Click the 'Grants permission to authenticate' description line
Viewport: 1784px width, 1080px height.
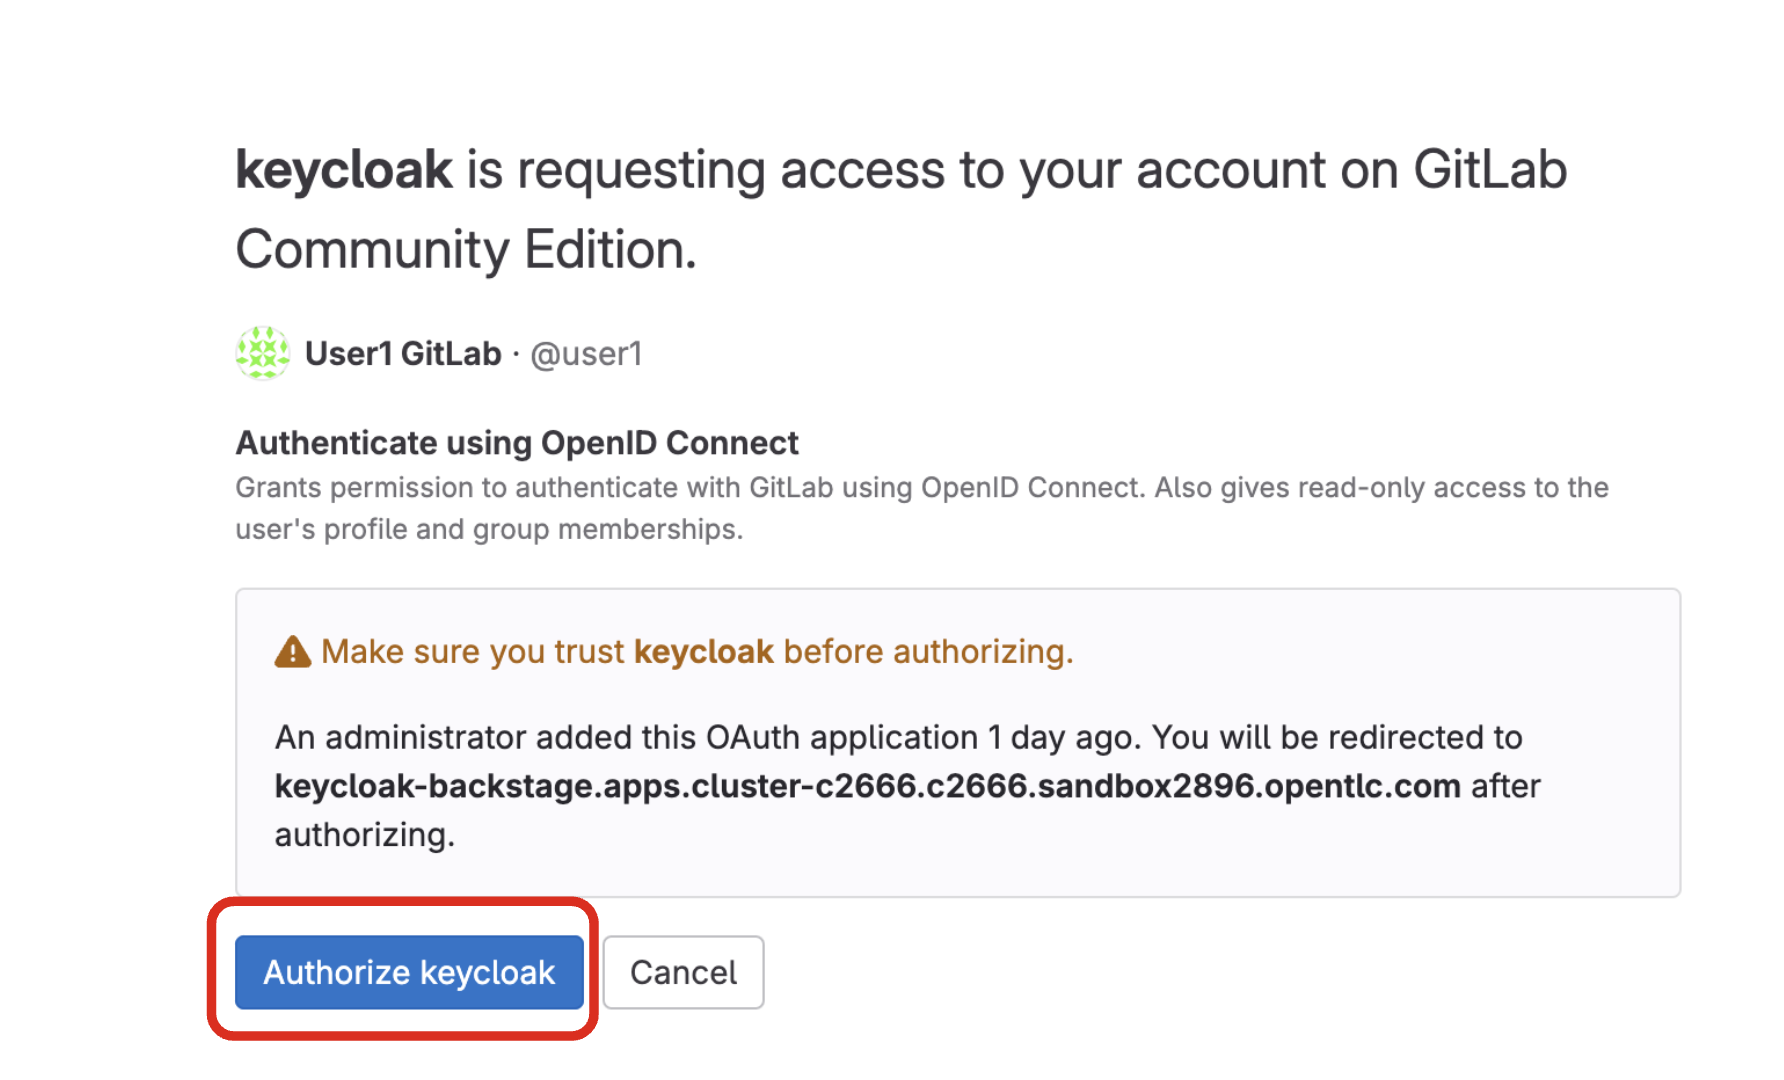tap(920, 488)
